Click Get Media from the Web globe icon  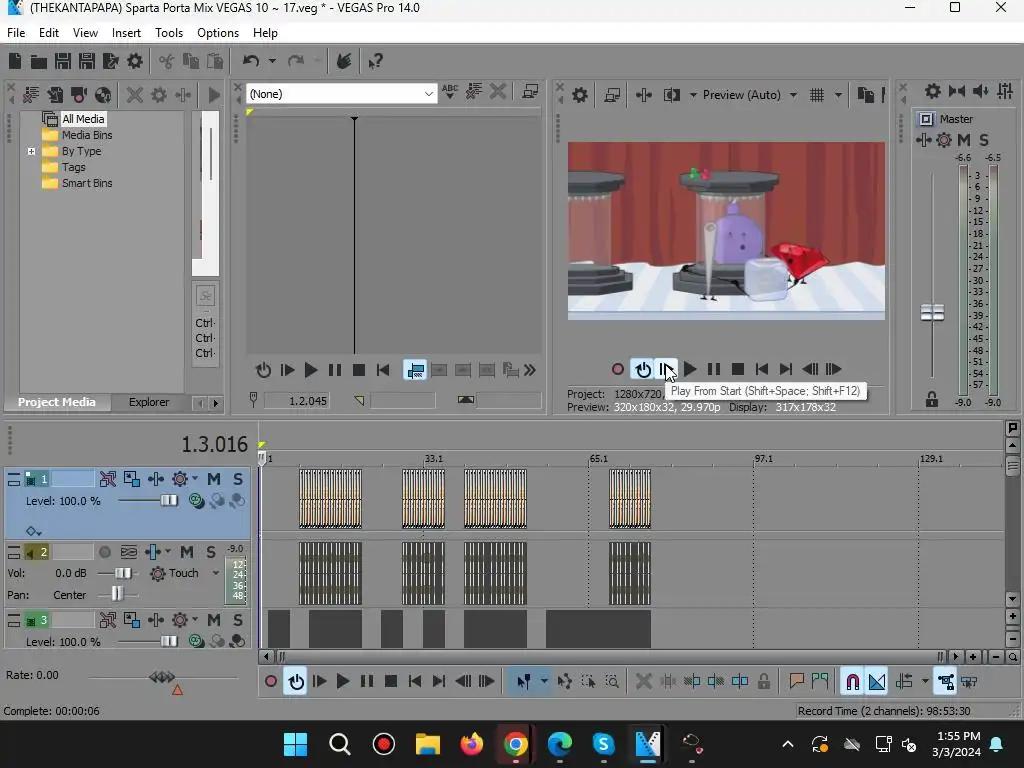[103, 95]
